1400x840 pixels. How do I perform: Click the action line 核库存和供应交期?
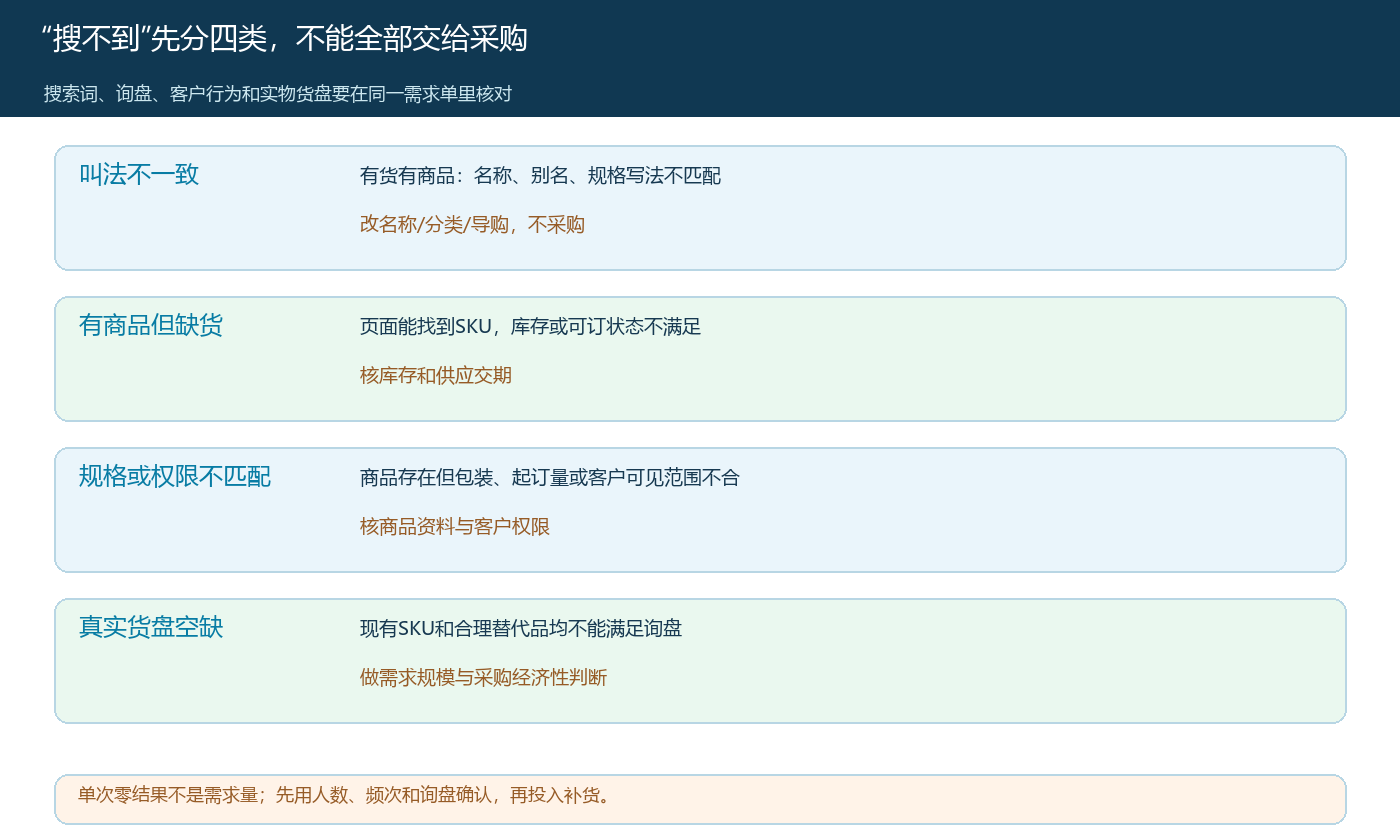tap(436, 376)
